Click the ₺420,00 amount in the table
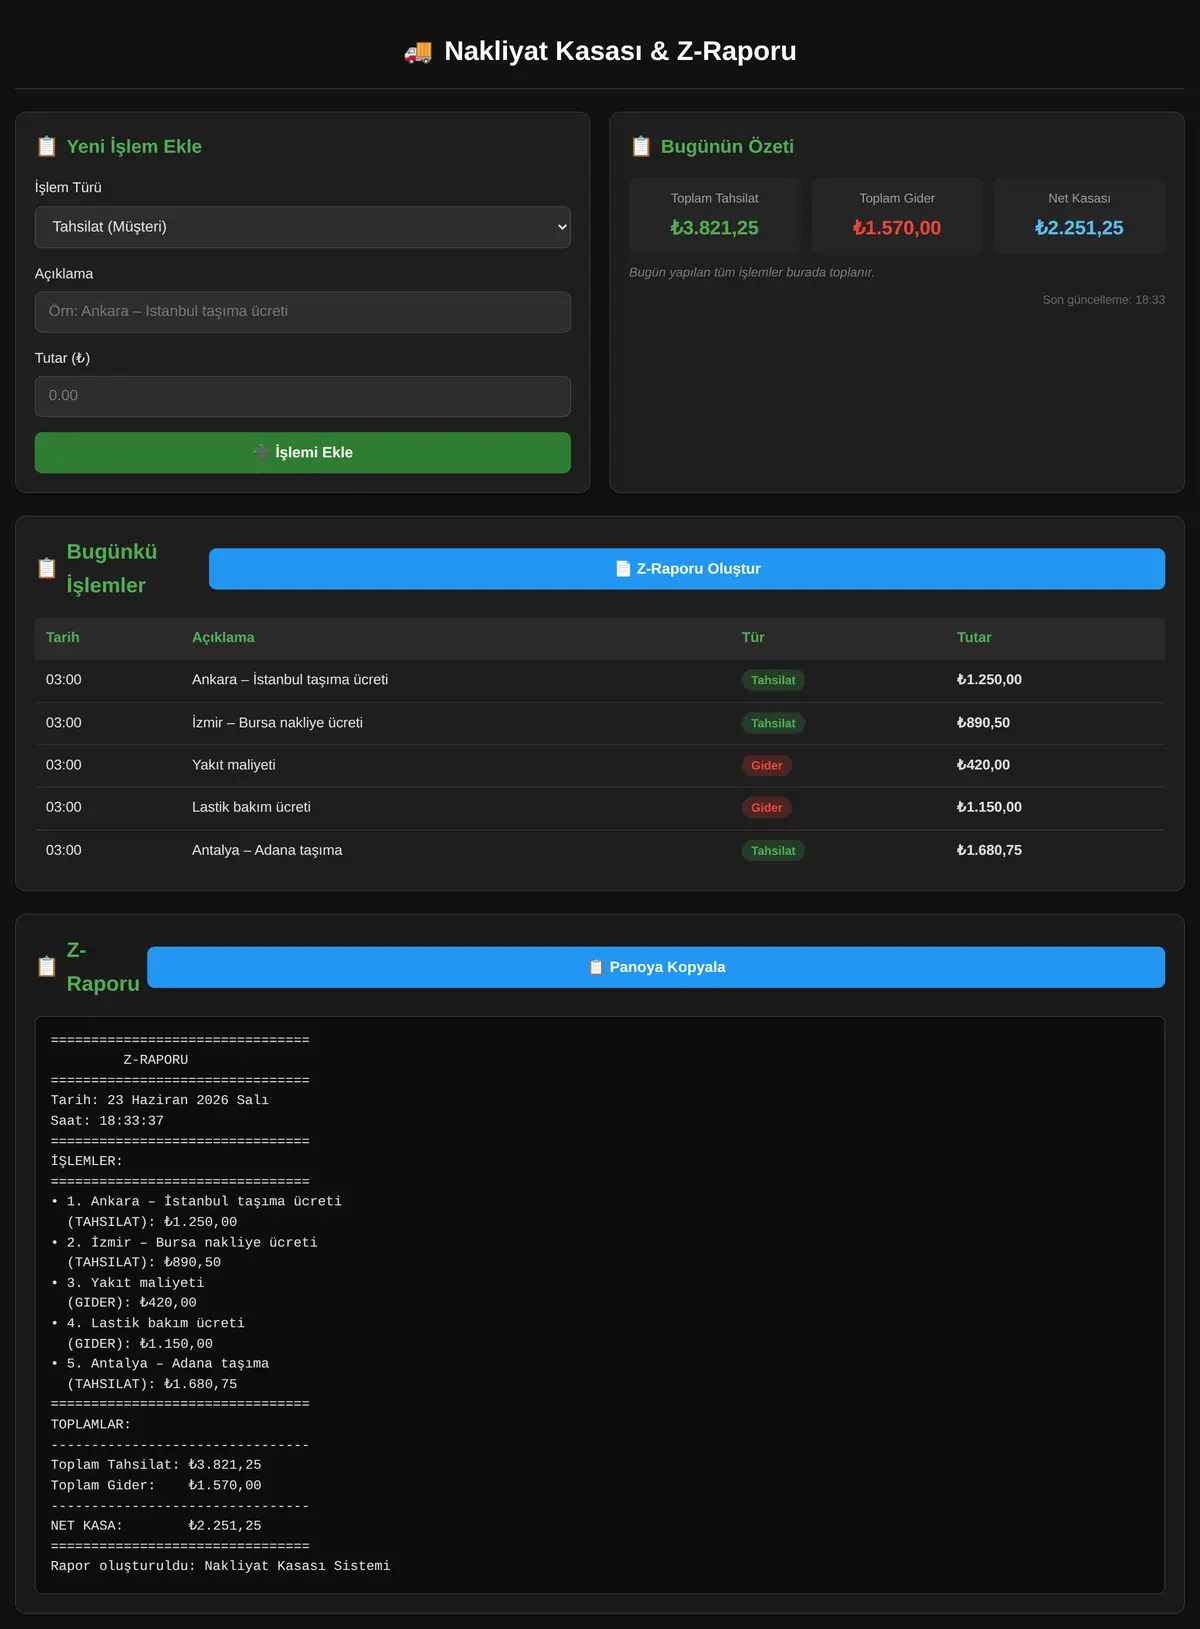This screenshot has width=1200, height=1629. coord(983,765)
